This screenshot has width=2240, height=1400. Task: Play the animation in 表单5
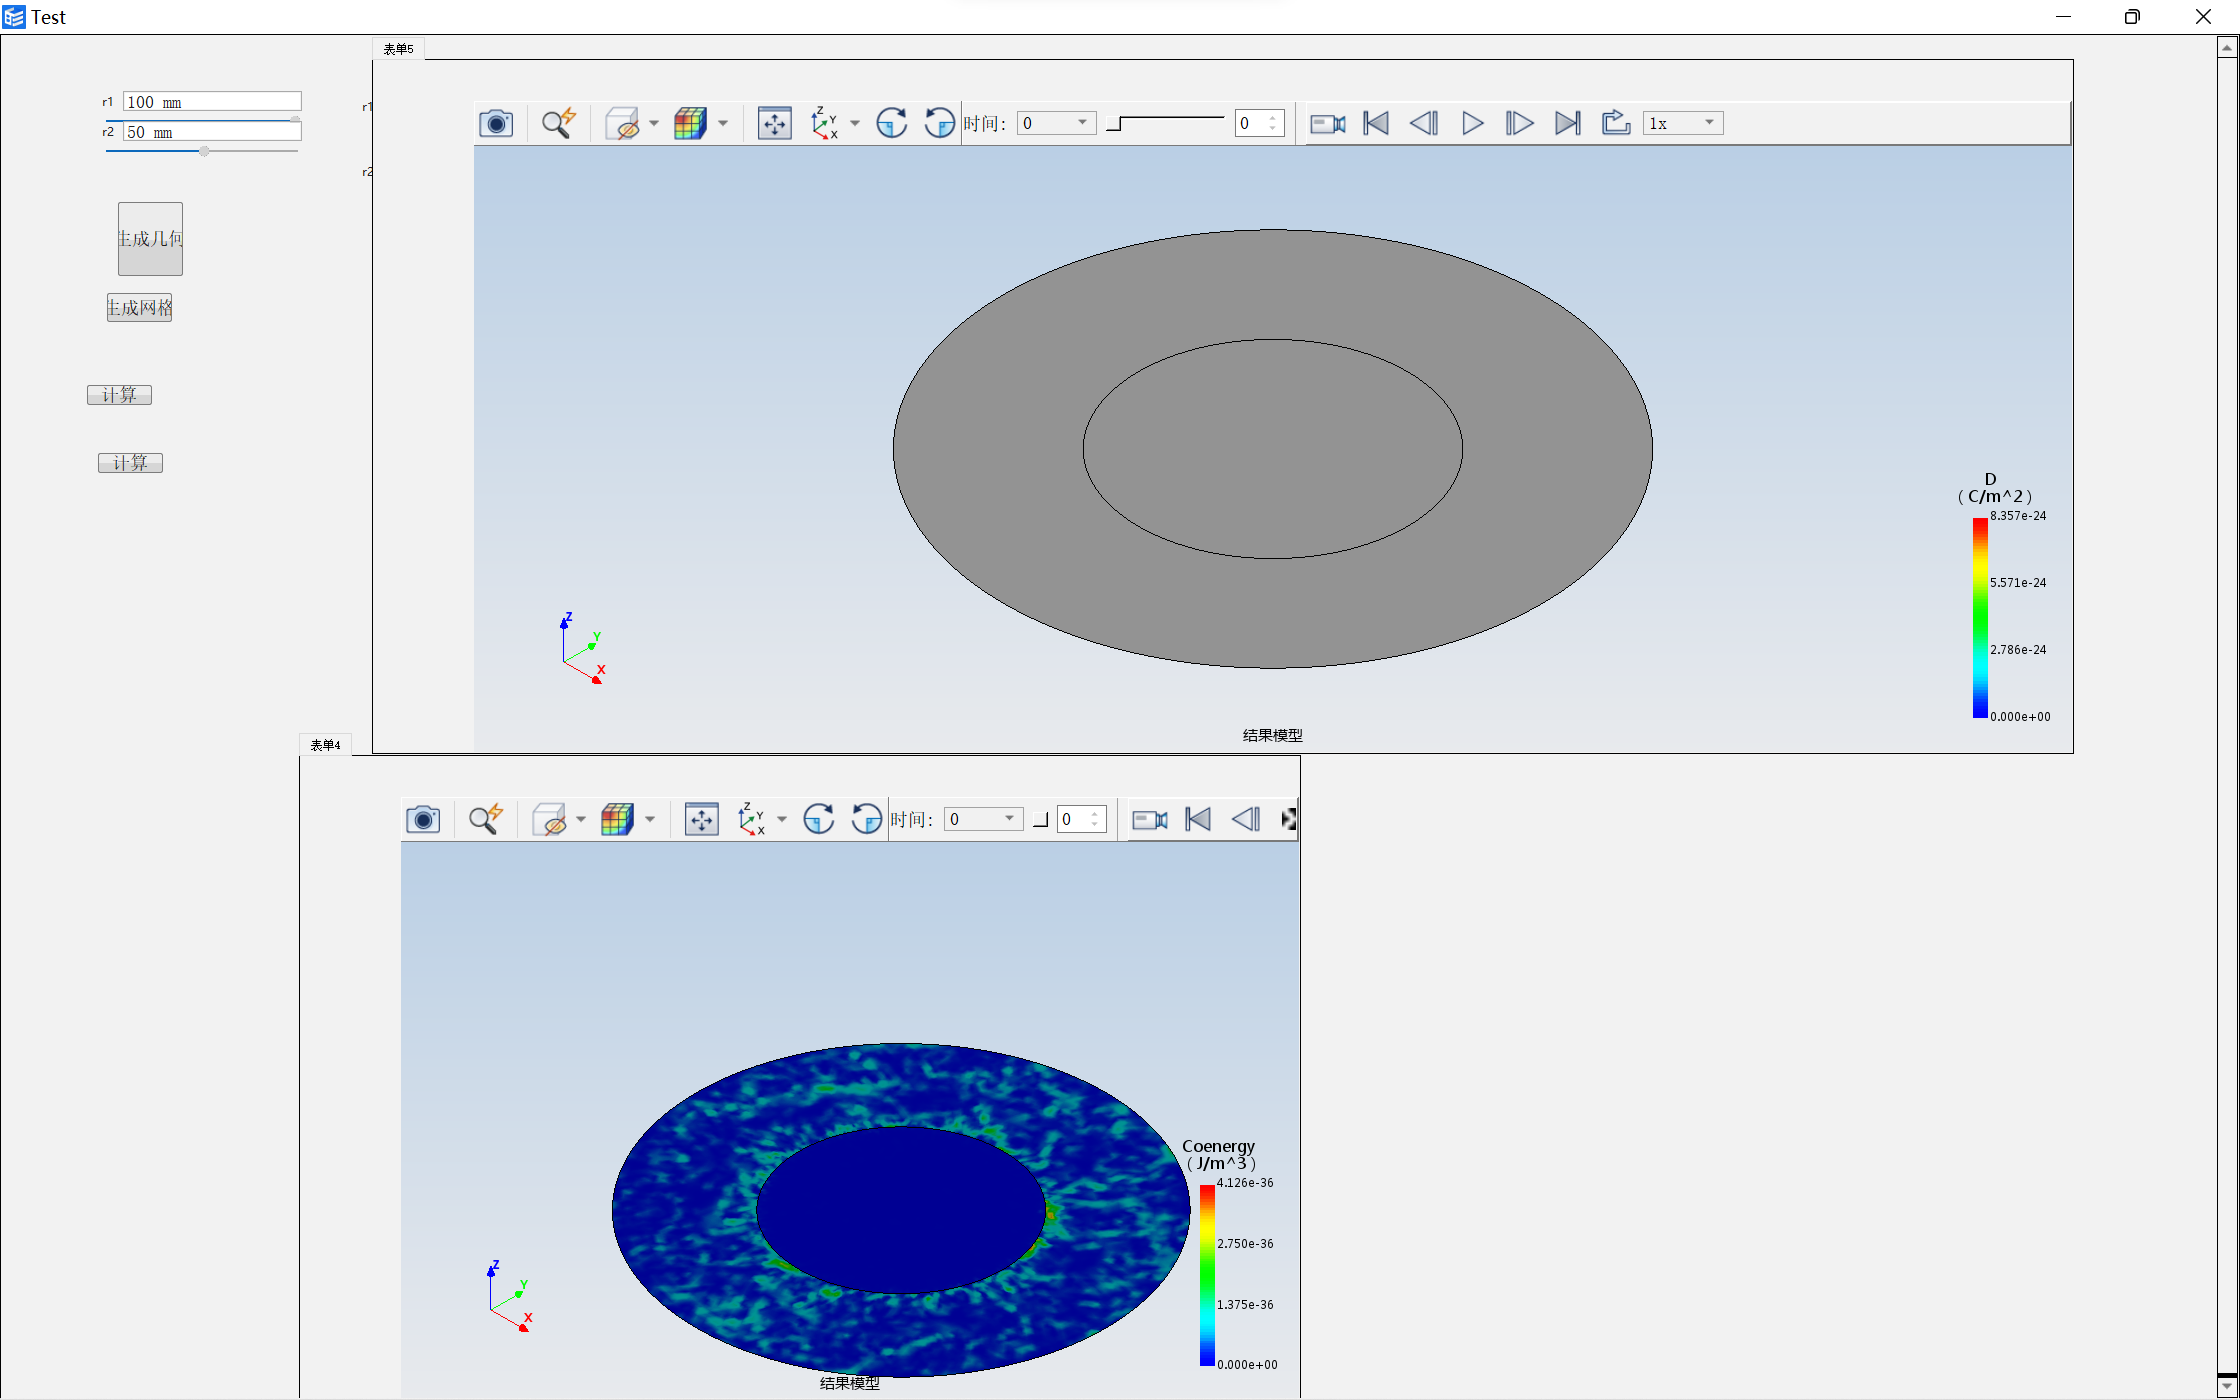pyautogui.click(x=1472, y=123)
